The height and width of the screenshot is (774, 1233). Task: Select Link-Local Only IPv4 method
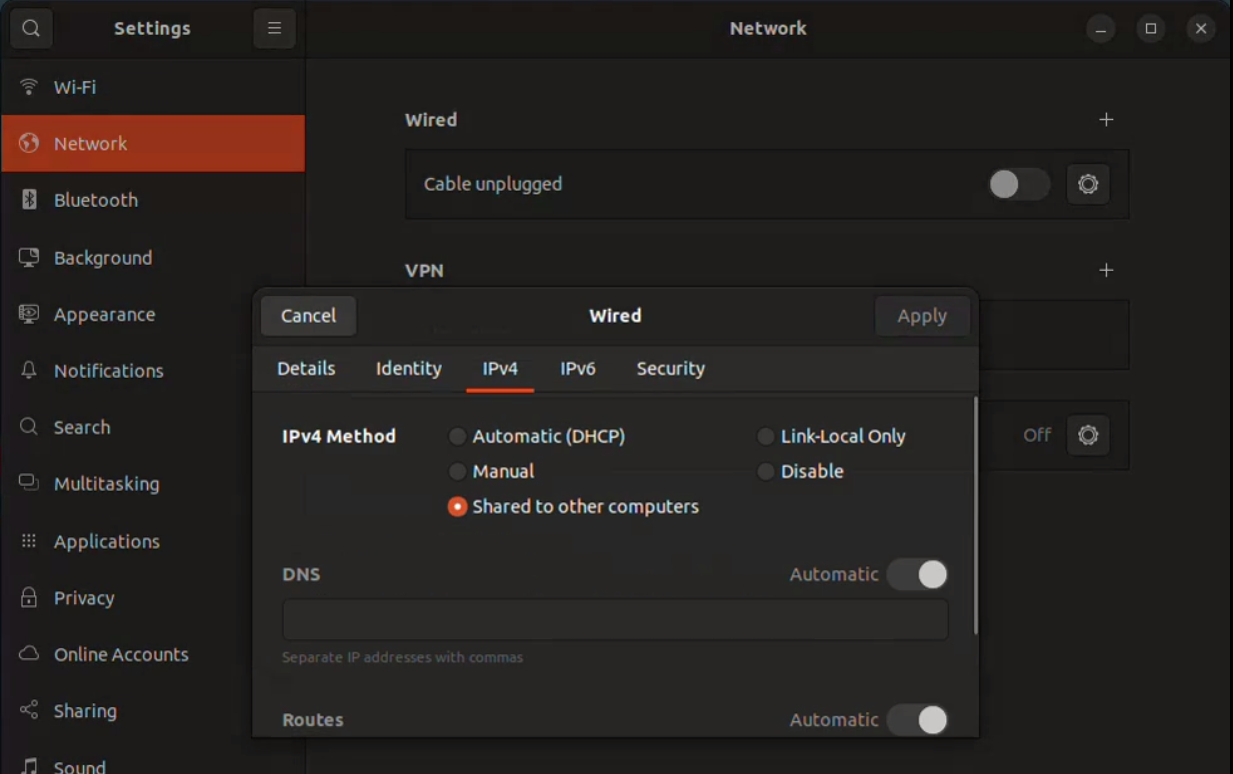[x=831, y=436]
